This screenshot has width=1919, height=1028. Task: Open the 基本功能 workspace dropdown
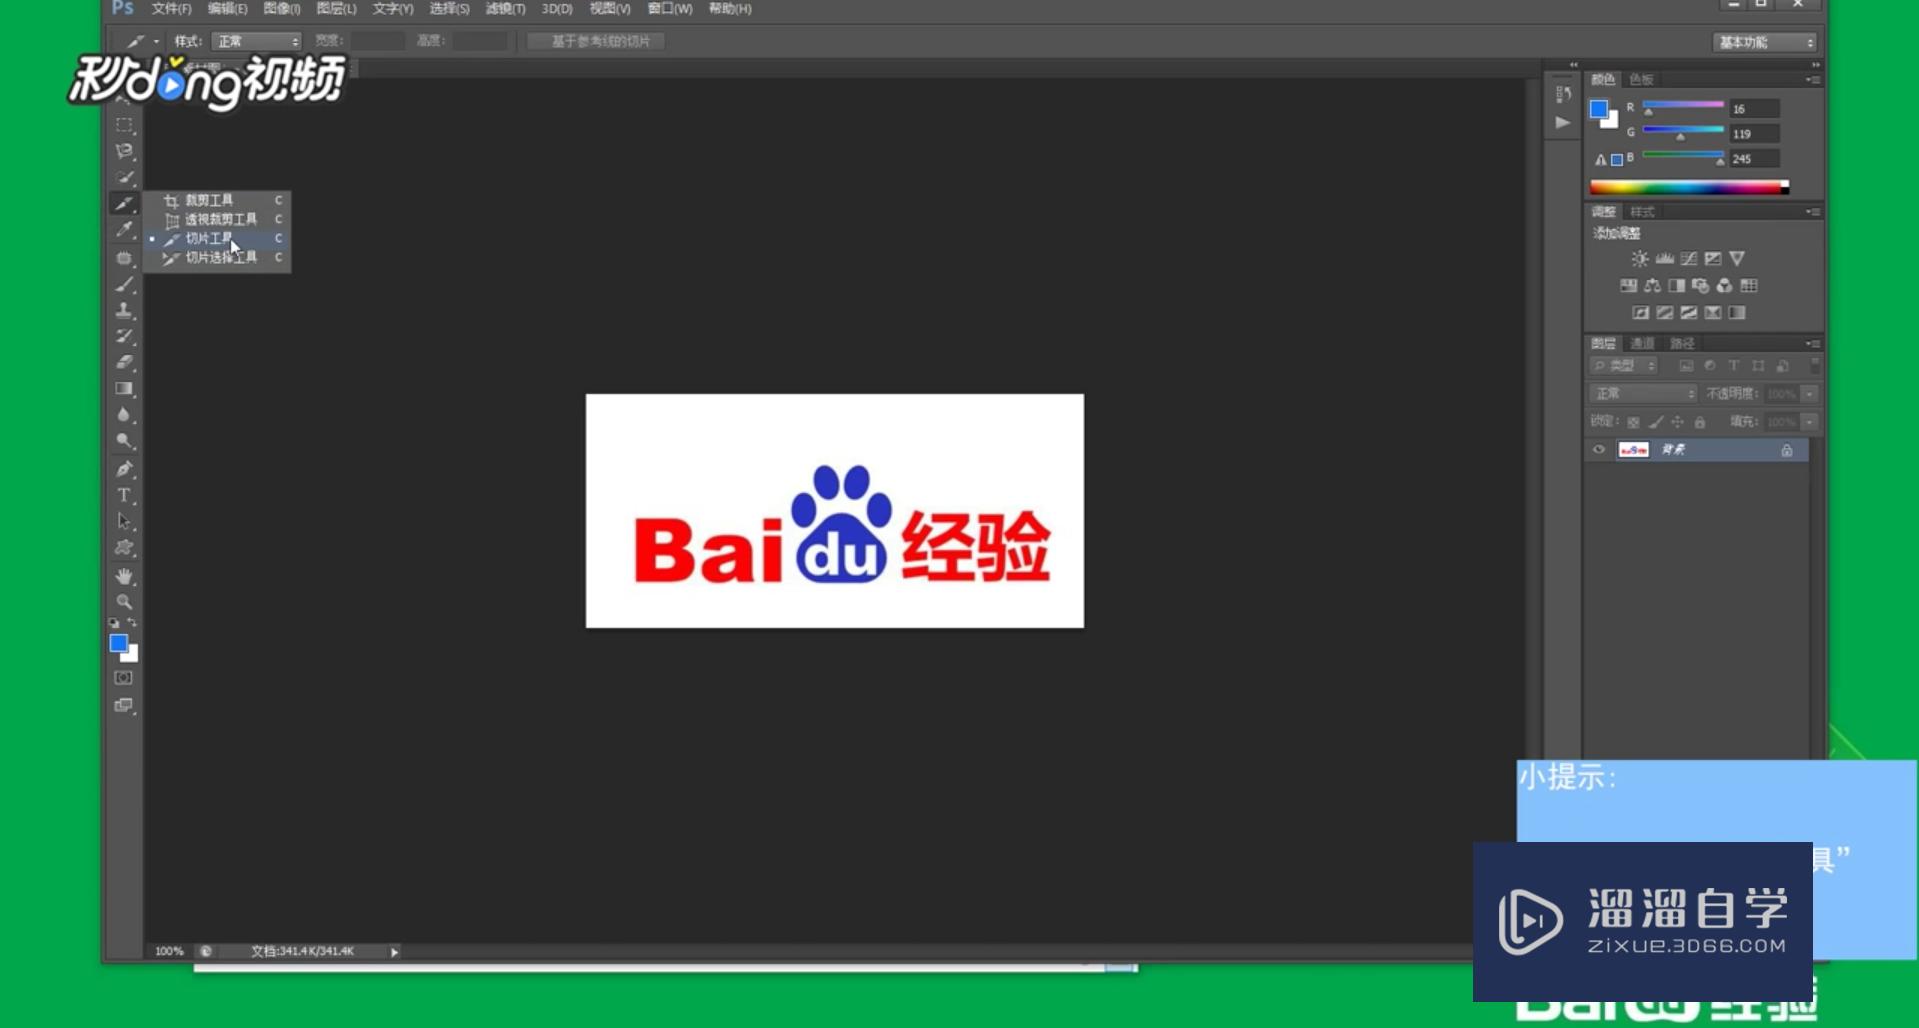coord(1765,42)
